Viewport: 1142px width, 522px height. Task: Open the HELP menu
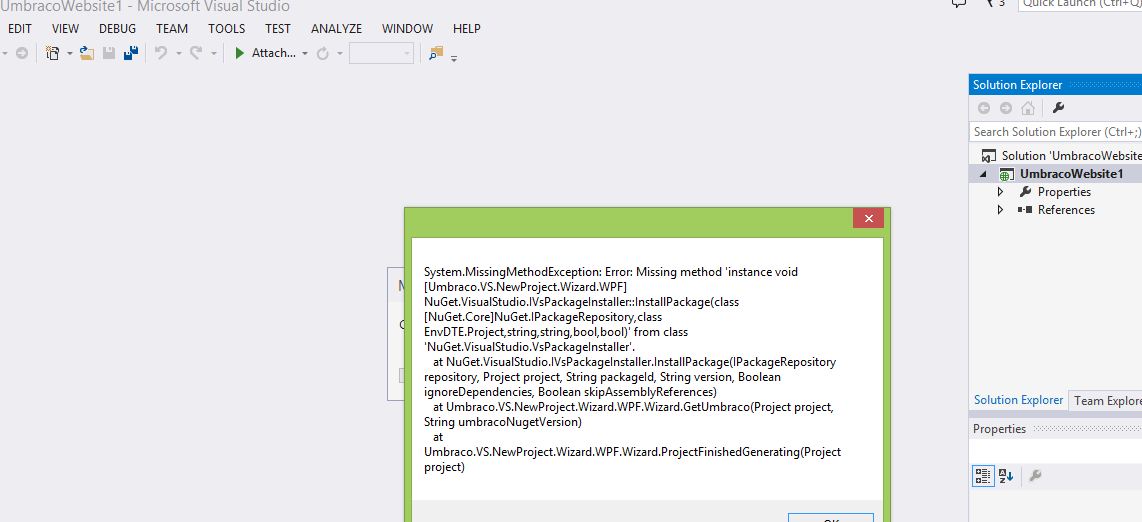tap(467, 29)
